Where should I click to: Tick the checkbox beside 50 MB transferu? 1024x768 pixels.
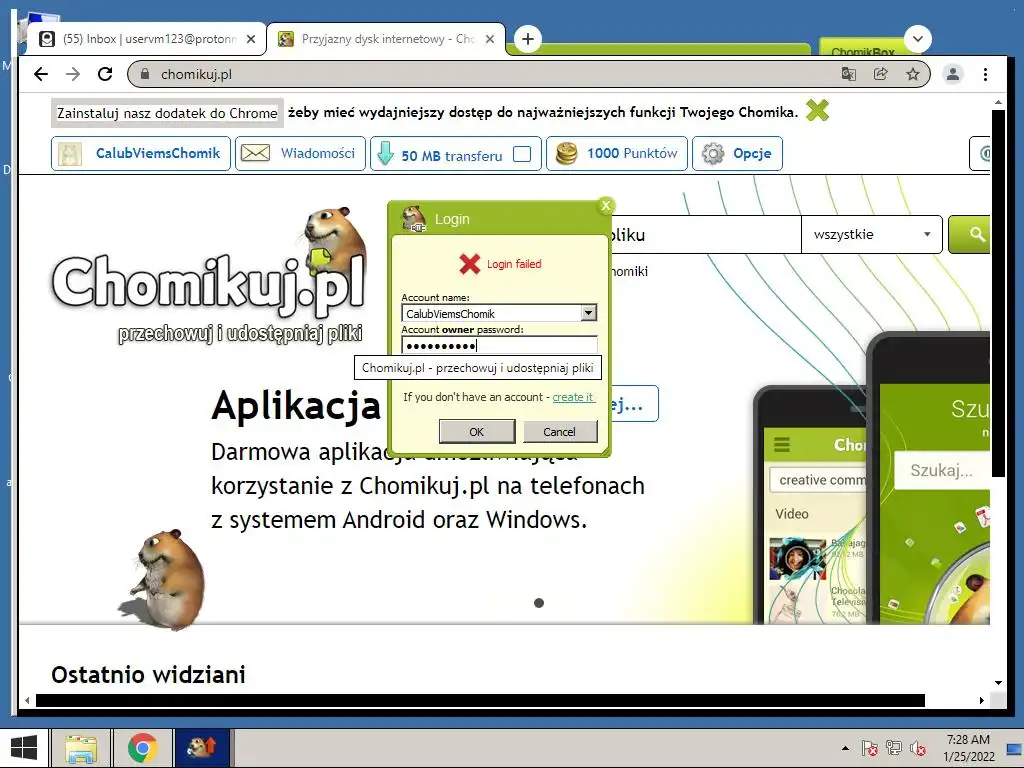click(522, 154)
